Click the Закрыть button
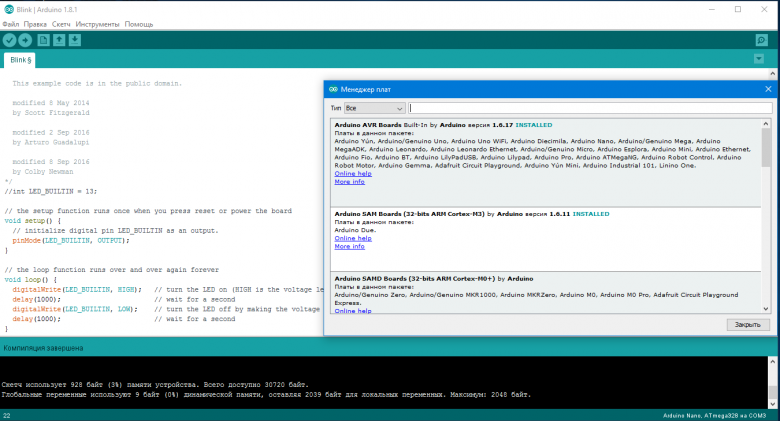Viewport: 780px width, 421px height. pyautogui.click(x=748, y=324)
